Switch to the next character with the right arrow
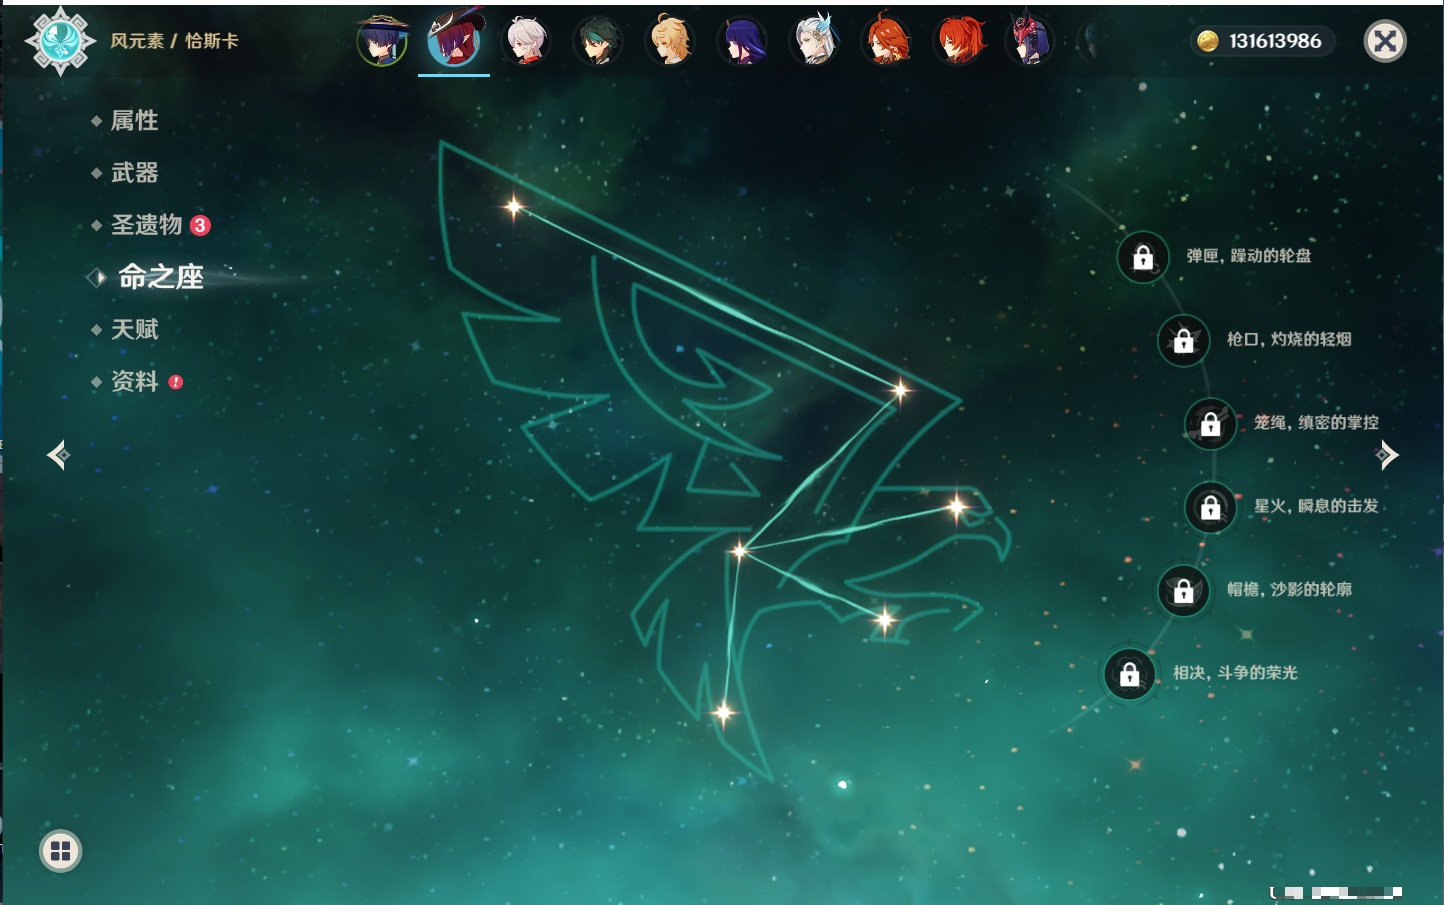 coord(1386,455)
